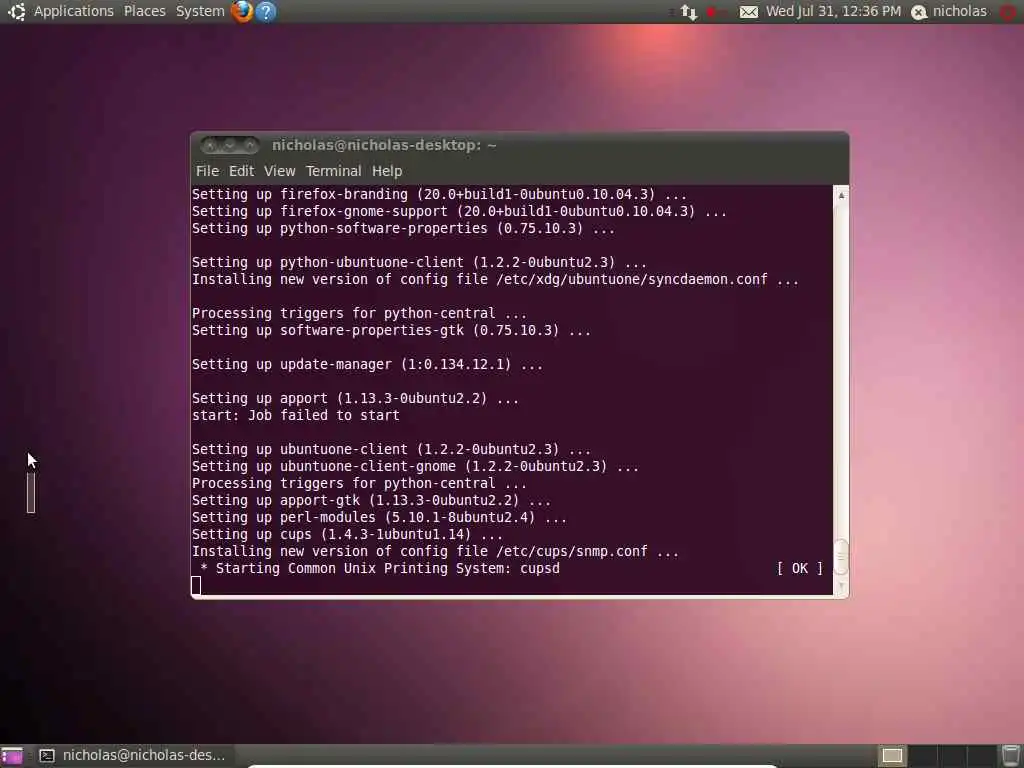Click the '[ OK ]' status text
Viewport: 1024px width, 768px height.
point(799,568)
